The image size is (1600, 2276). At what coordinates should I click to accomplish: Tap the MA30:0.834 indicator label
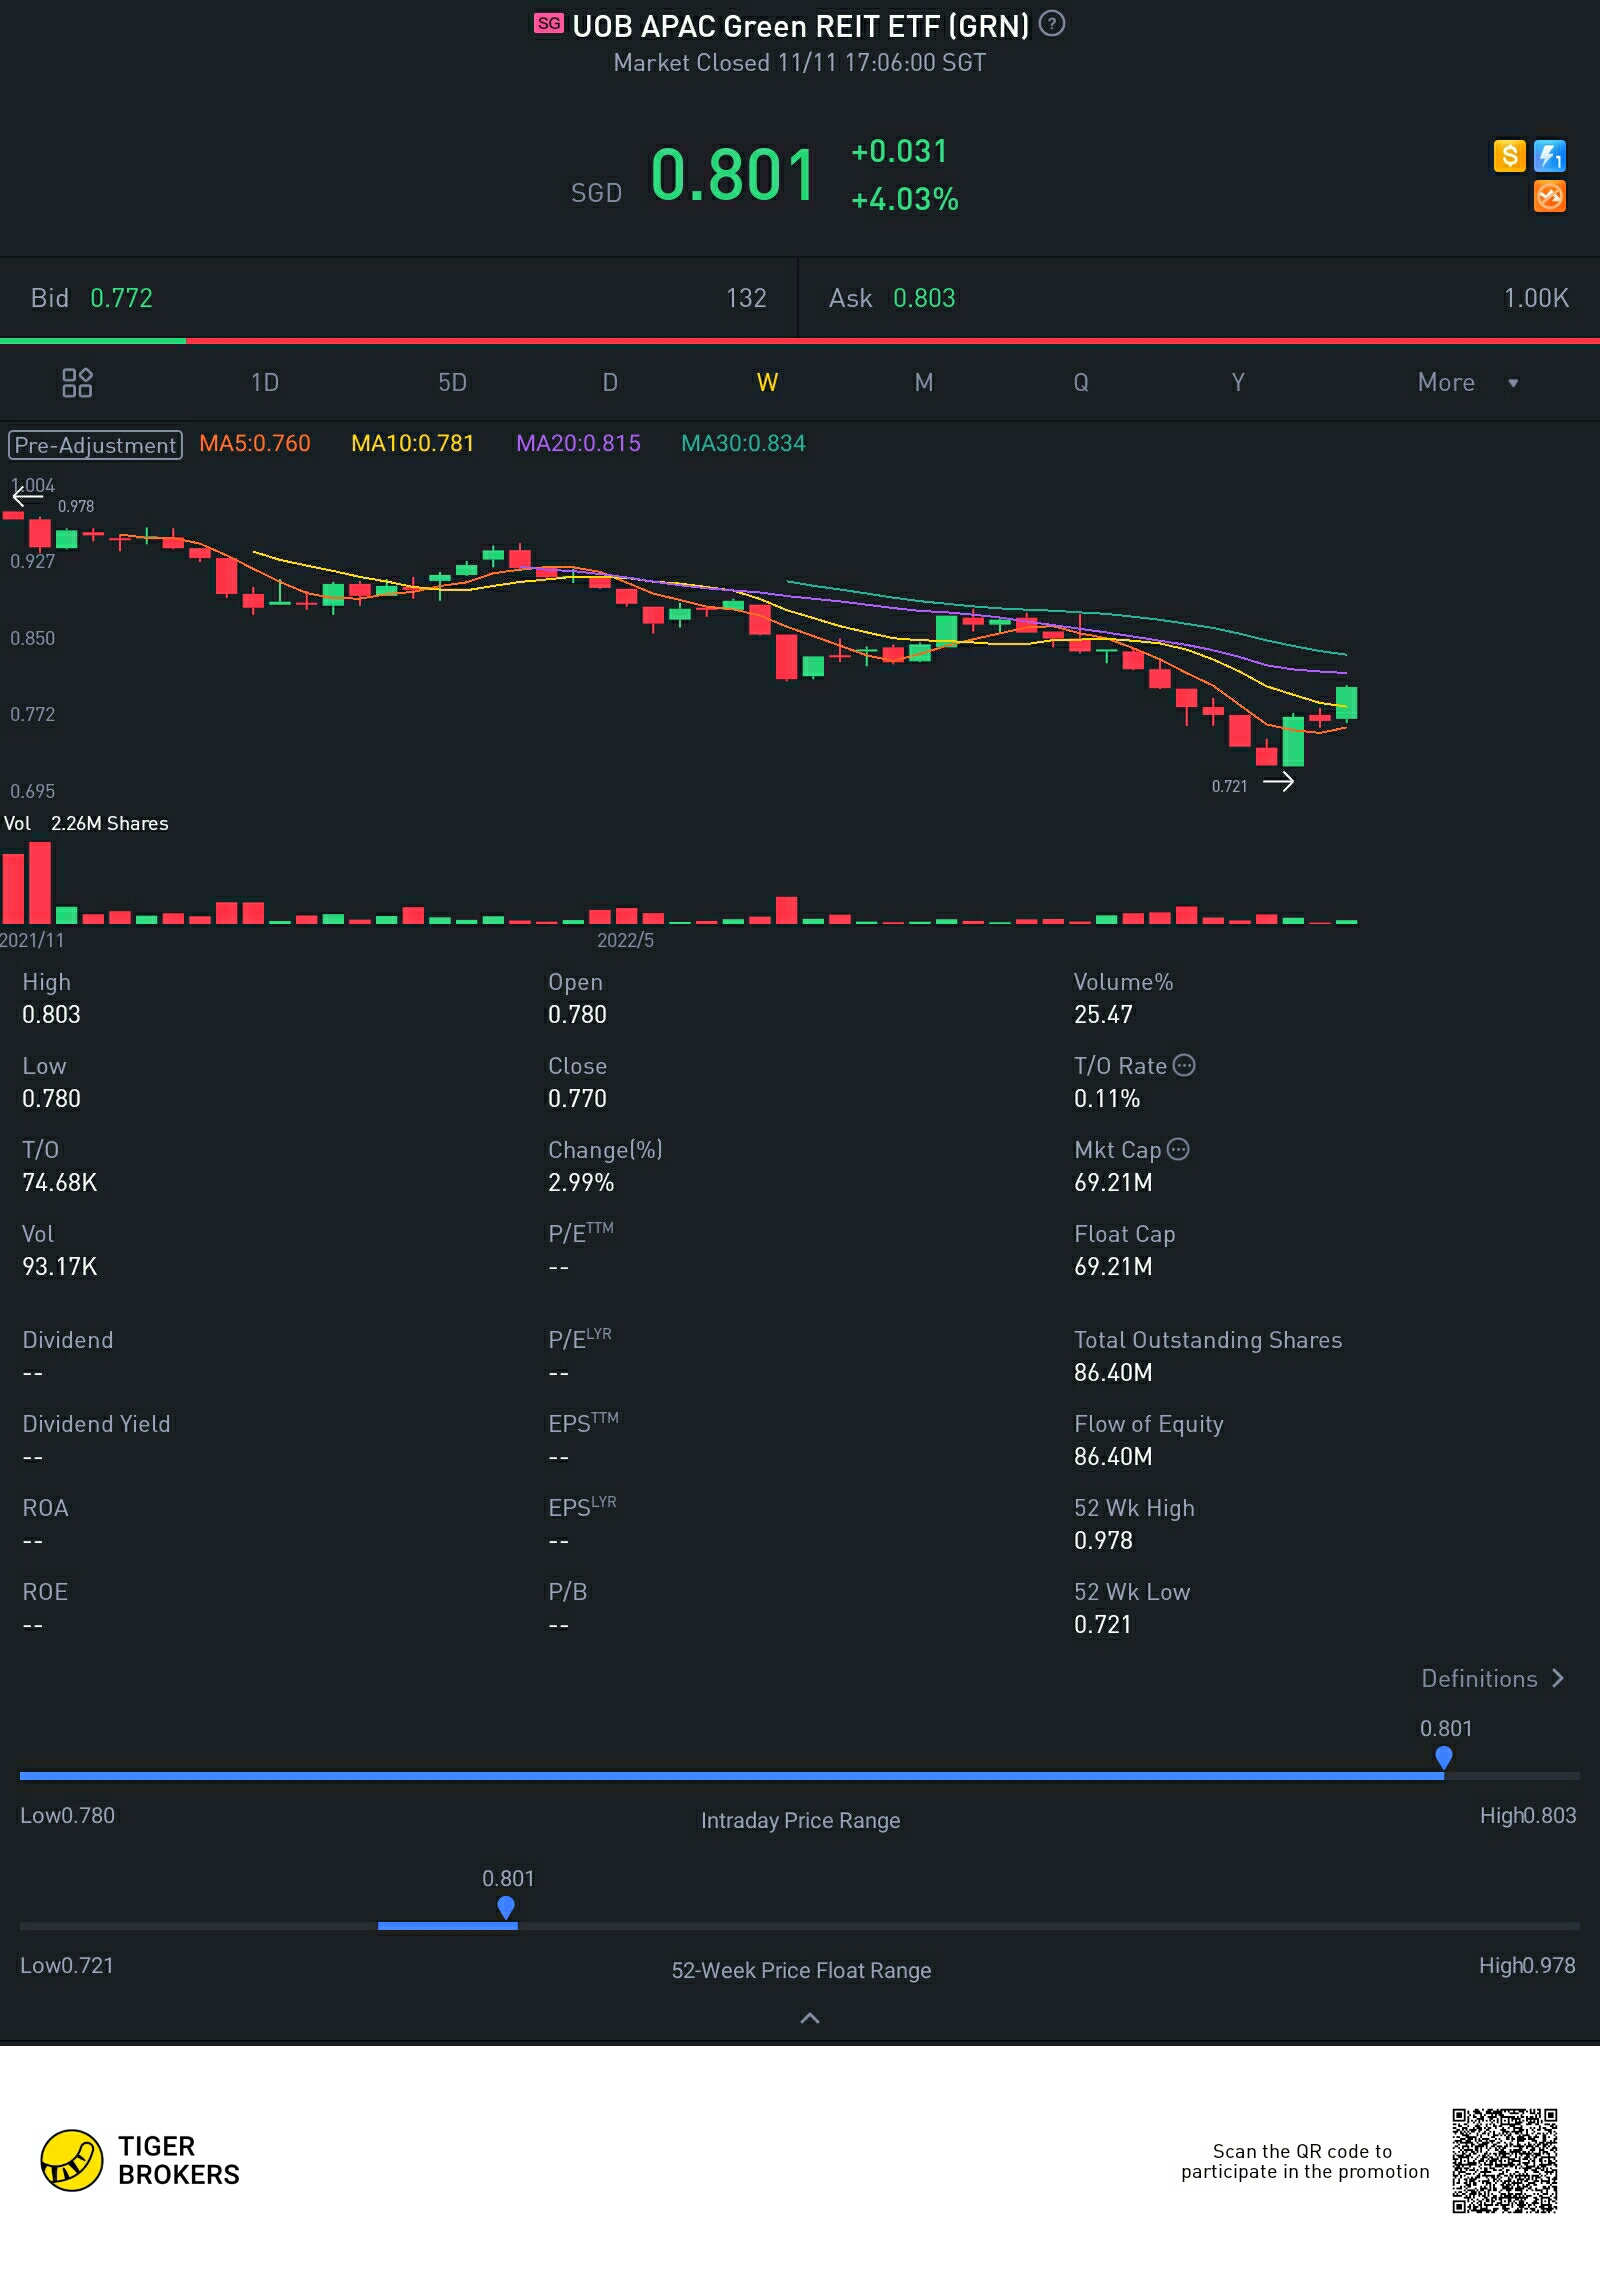click(743, 443)
